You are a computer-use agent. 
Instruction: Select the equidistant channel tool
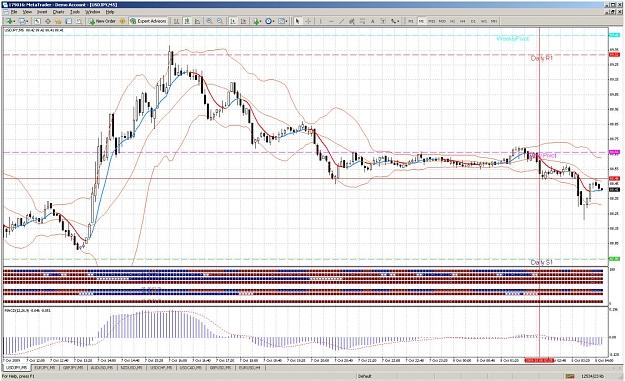click(x=352, y=21)
